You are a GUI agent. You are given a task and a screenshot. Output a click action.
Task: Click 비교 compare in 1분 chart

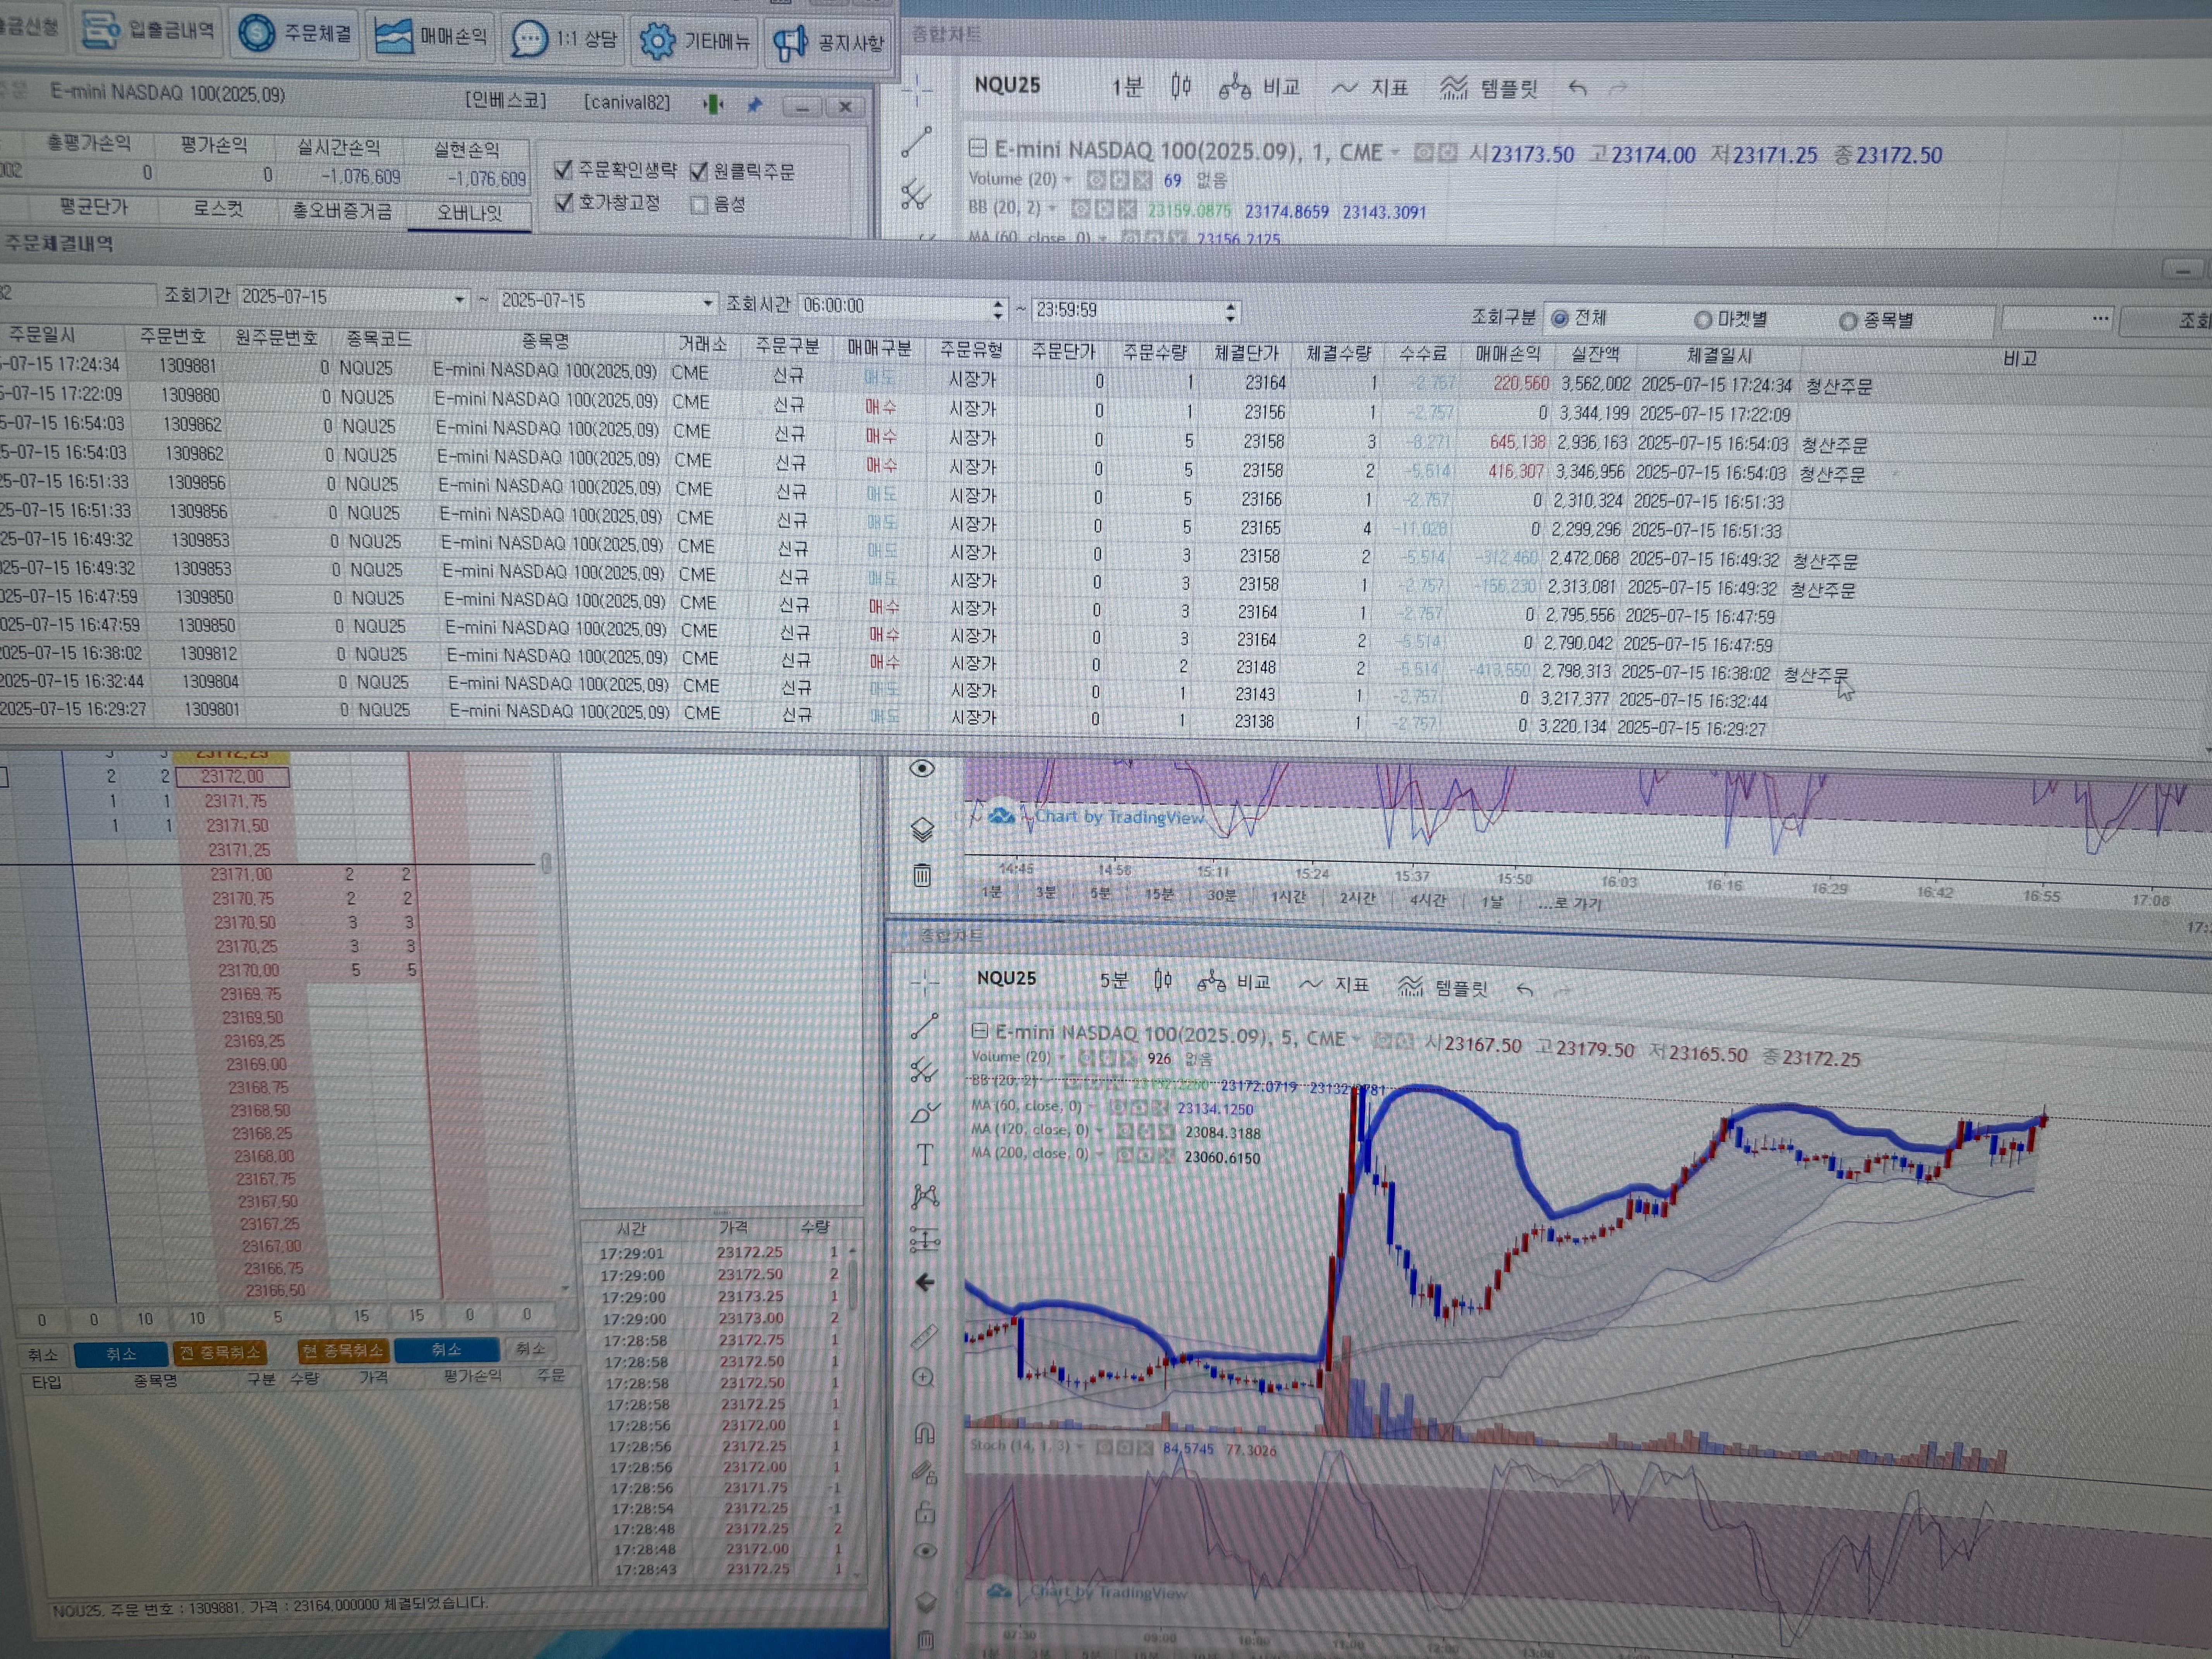pyautogui.click(x=1260, y=88)
